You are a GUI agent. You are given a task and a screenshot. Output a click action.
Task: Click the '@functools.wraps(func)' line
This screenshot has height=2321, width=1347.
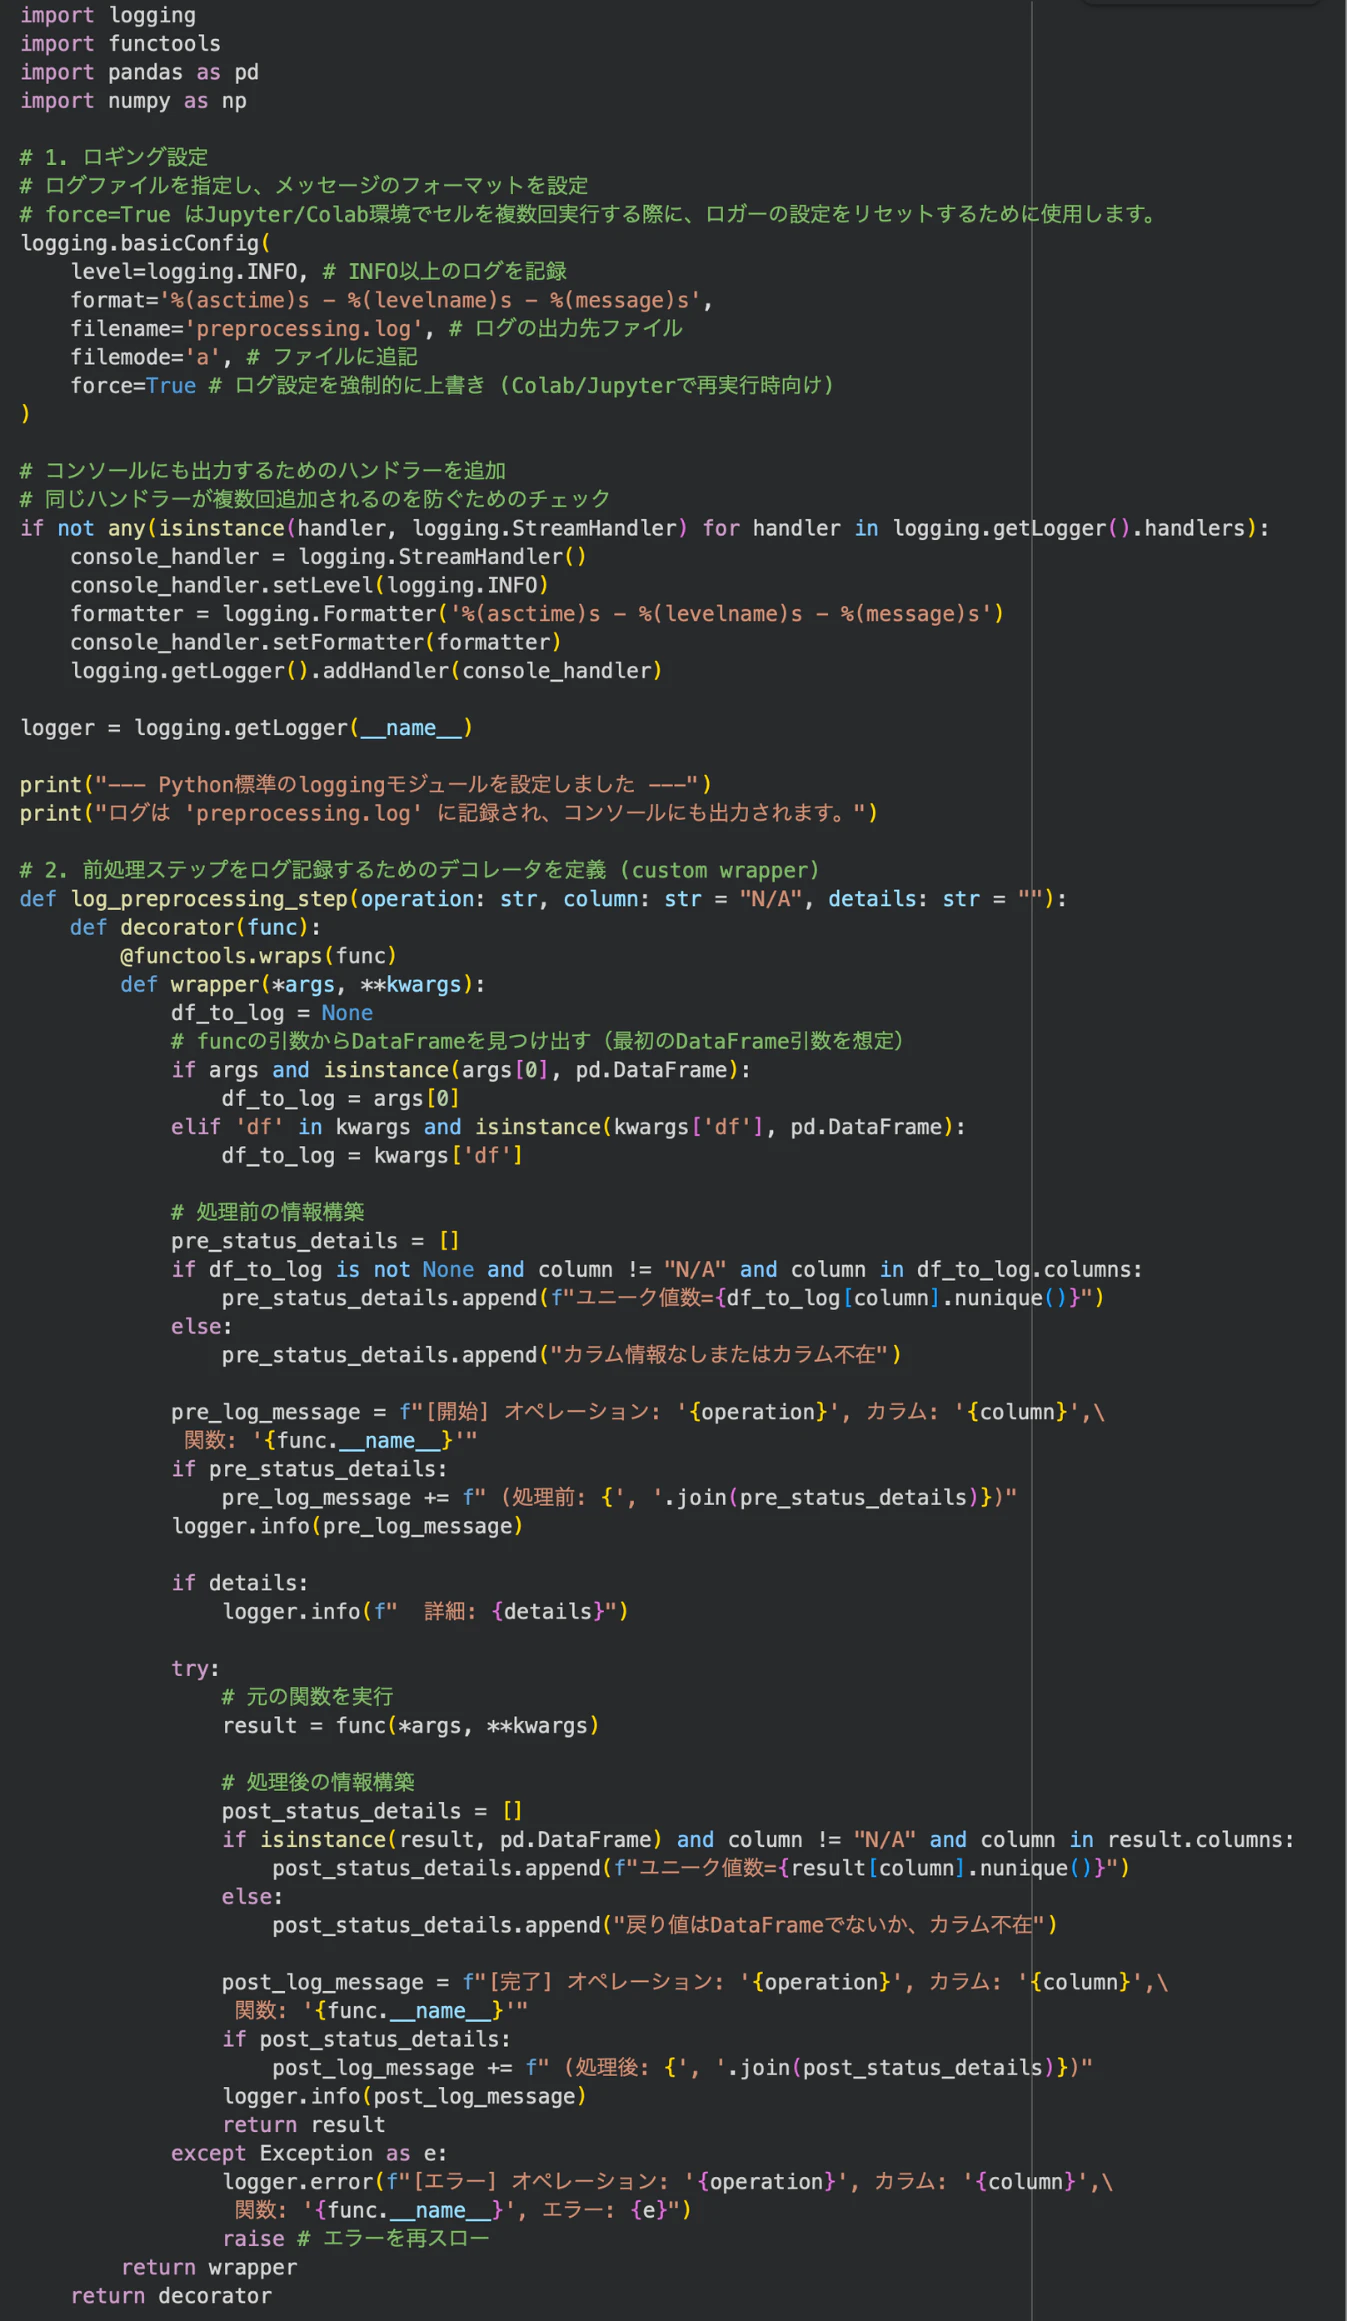(259, 956)
